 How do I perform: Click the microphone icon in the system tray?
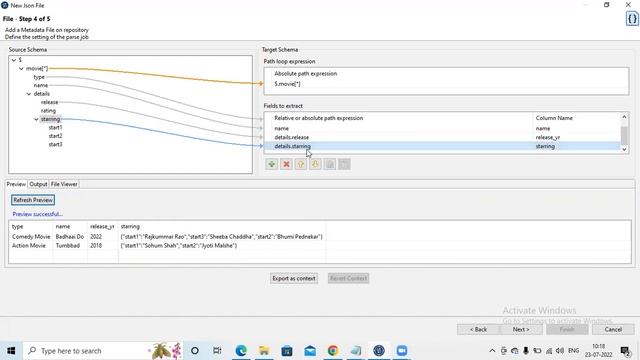tap(526, 351)
